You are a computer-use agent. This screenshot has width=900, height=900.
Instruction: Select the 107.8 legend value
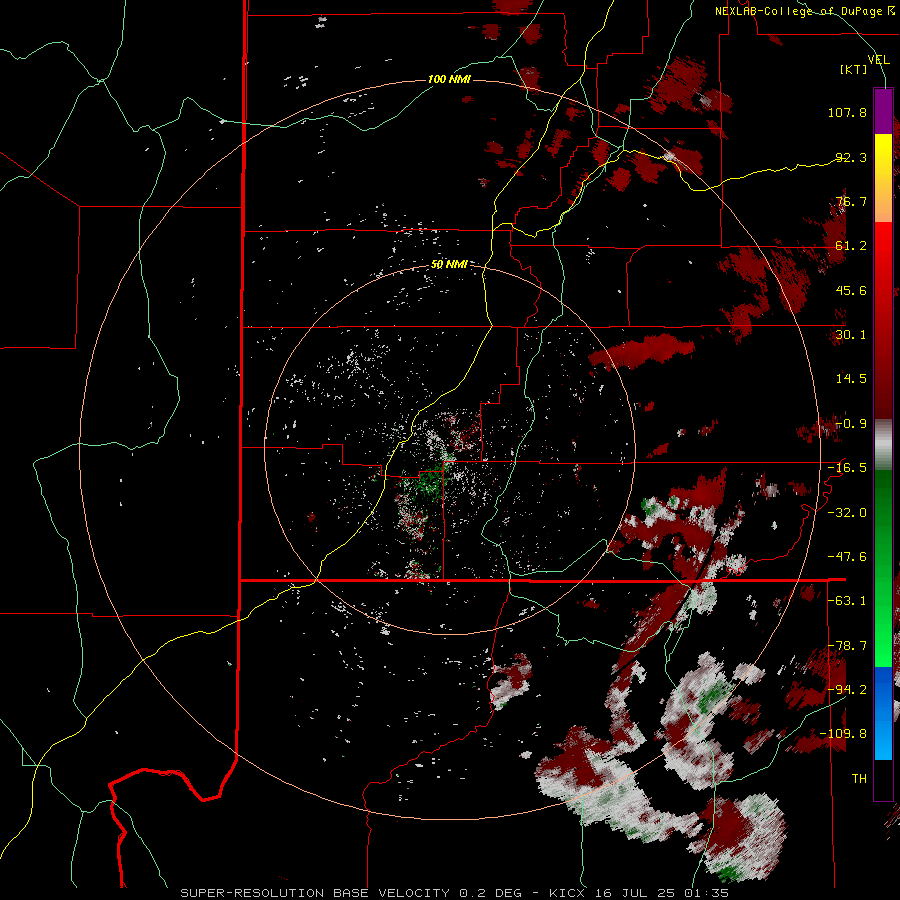847,112
